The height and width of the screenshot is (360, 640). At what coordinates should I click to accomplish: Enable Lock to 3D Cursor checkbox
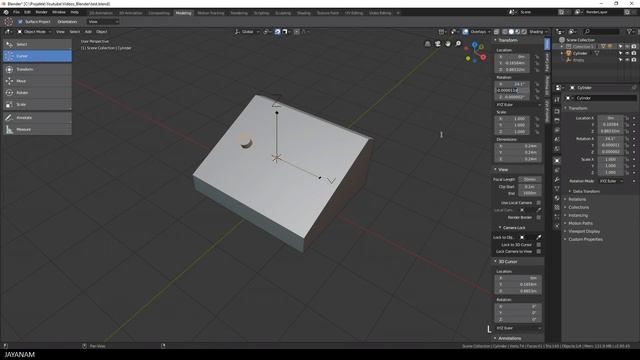click(538, 245)
